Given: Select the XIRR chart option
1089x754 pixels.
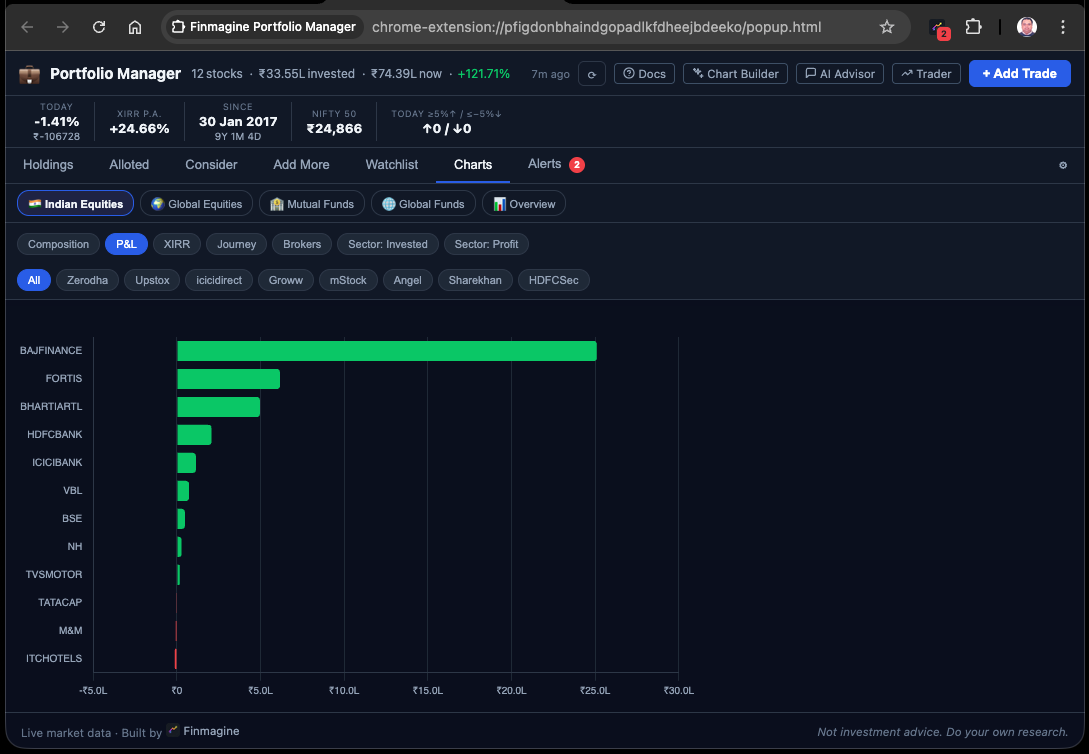Looking at the screenshot, I should point(176,243).
